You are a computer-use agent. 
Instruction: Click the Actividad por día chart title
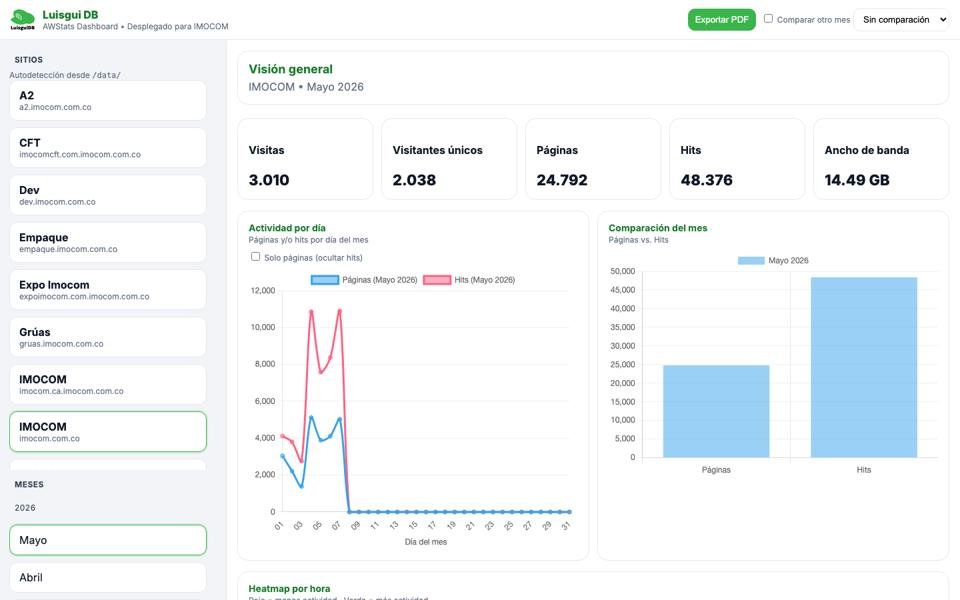click(287, 228)
